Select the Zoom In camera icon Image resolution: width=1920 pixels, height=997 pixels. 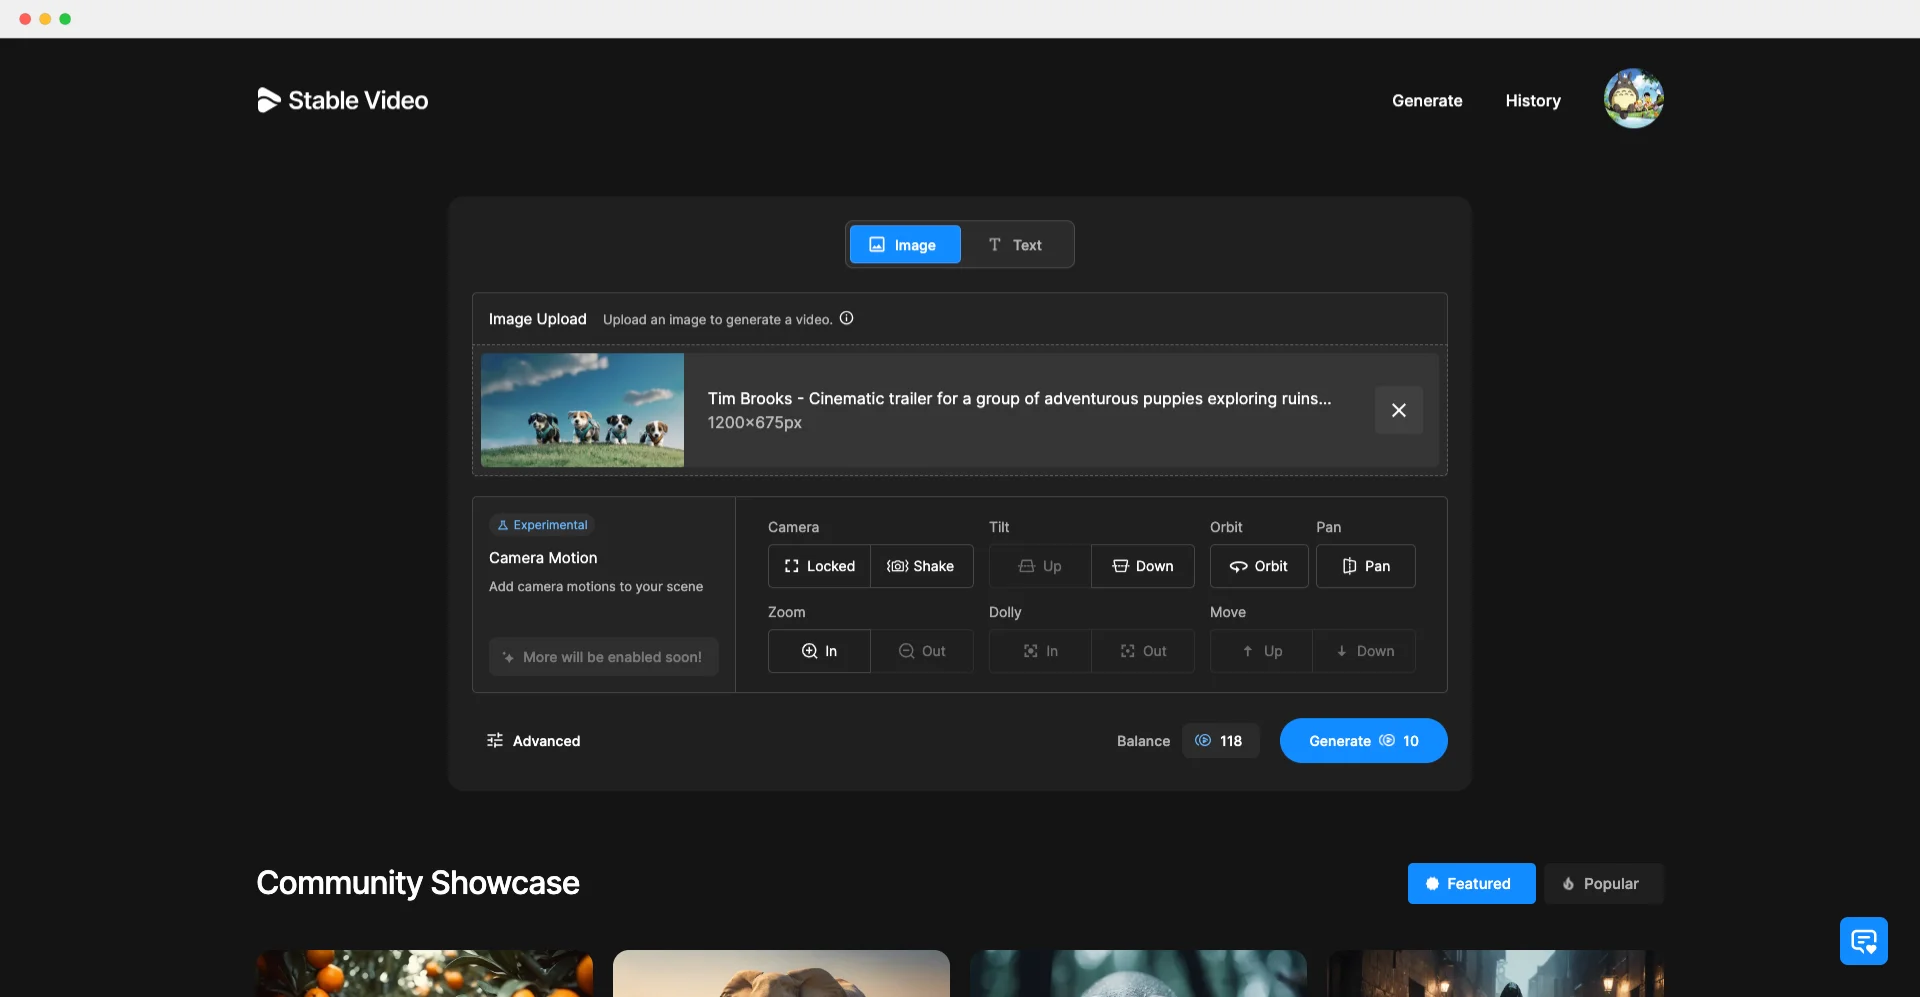point(810,651)
